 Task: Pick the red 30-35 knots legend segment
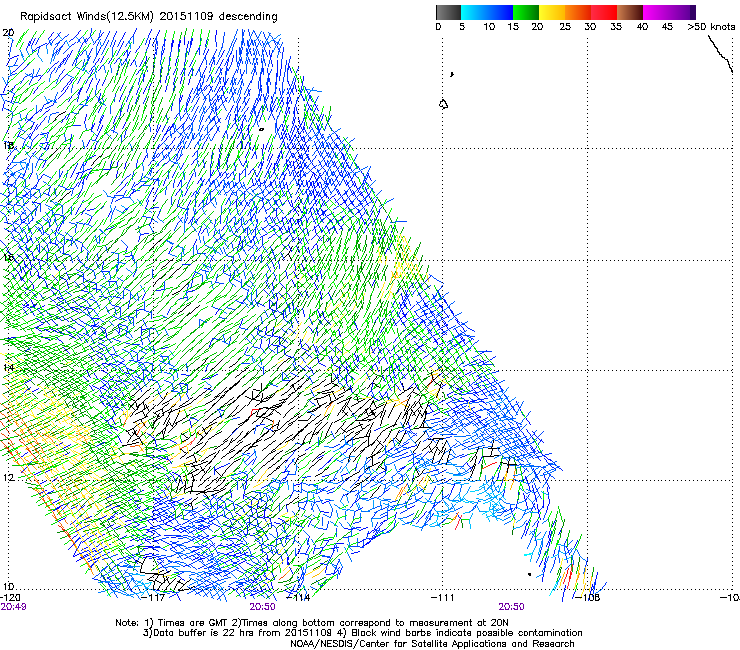coord(604,12)
